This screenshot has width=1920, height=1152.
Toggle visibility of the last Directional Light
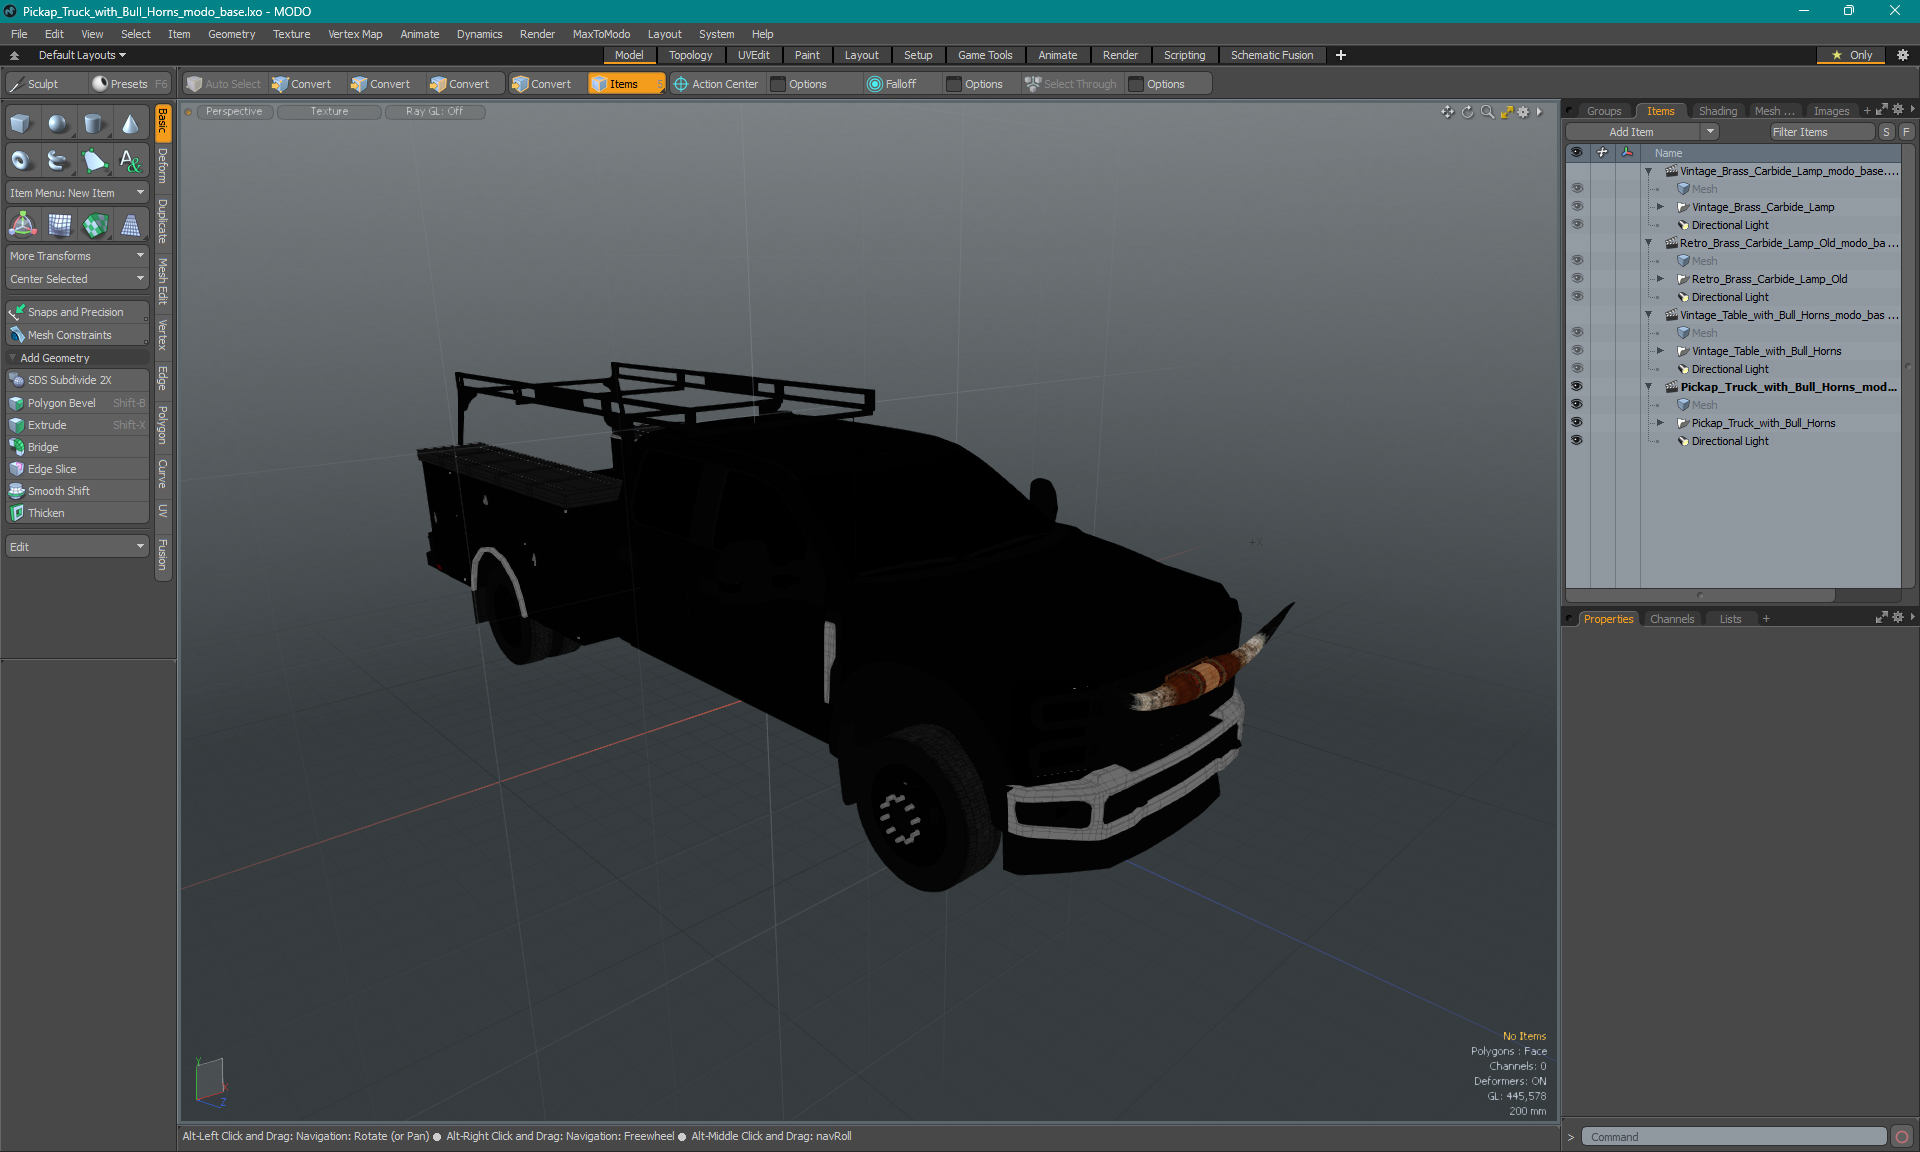[1577, 441]
